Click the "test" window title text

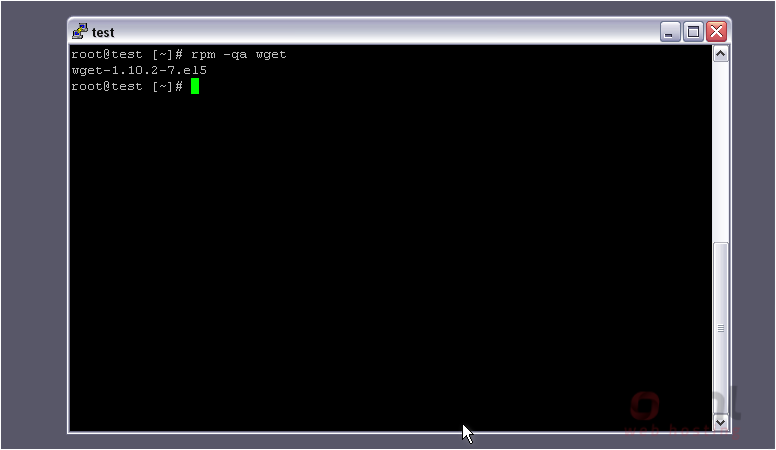[x=103, y=33]
